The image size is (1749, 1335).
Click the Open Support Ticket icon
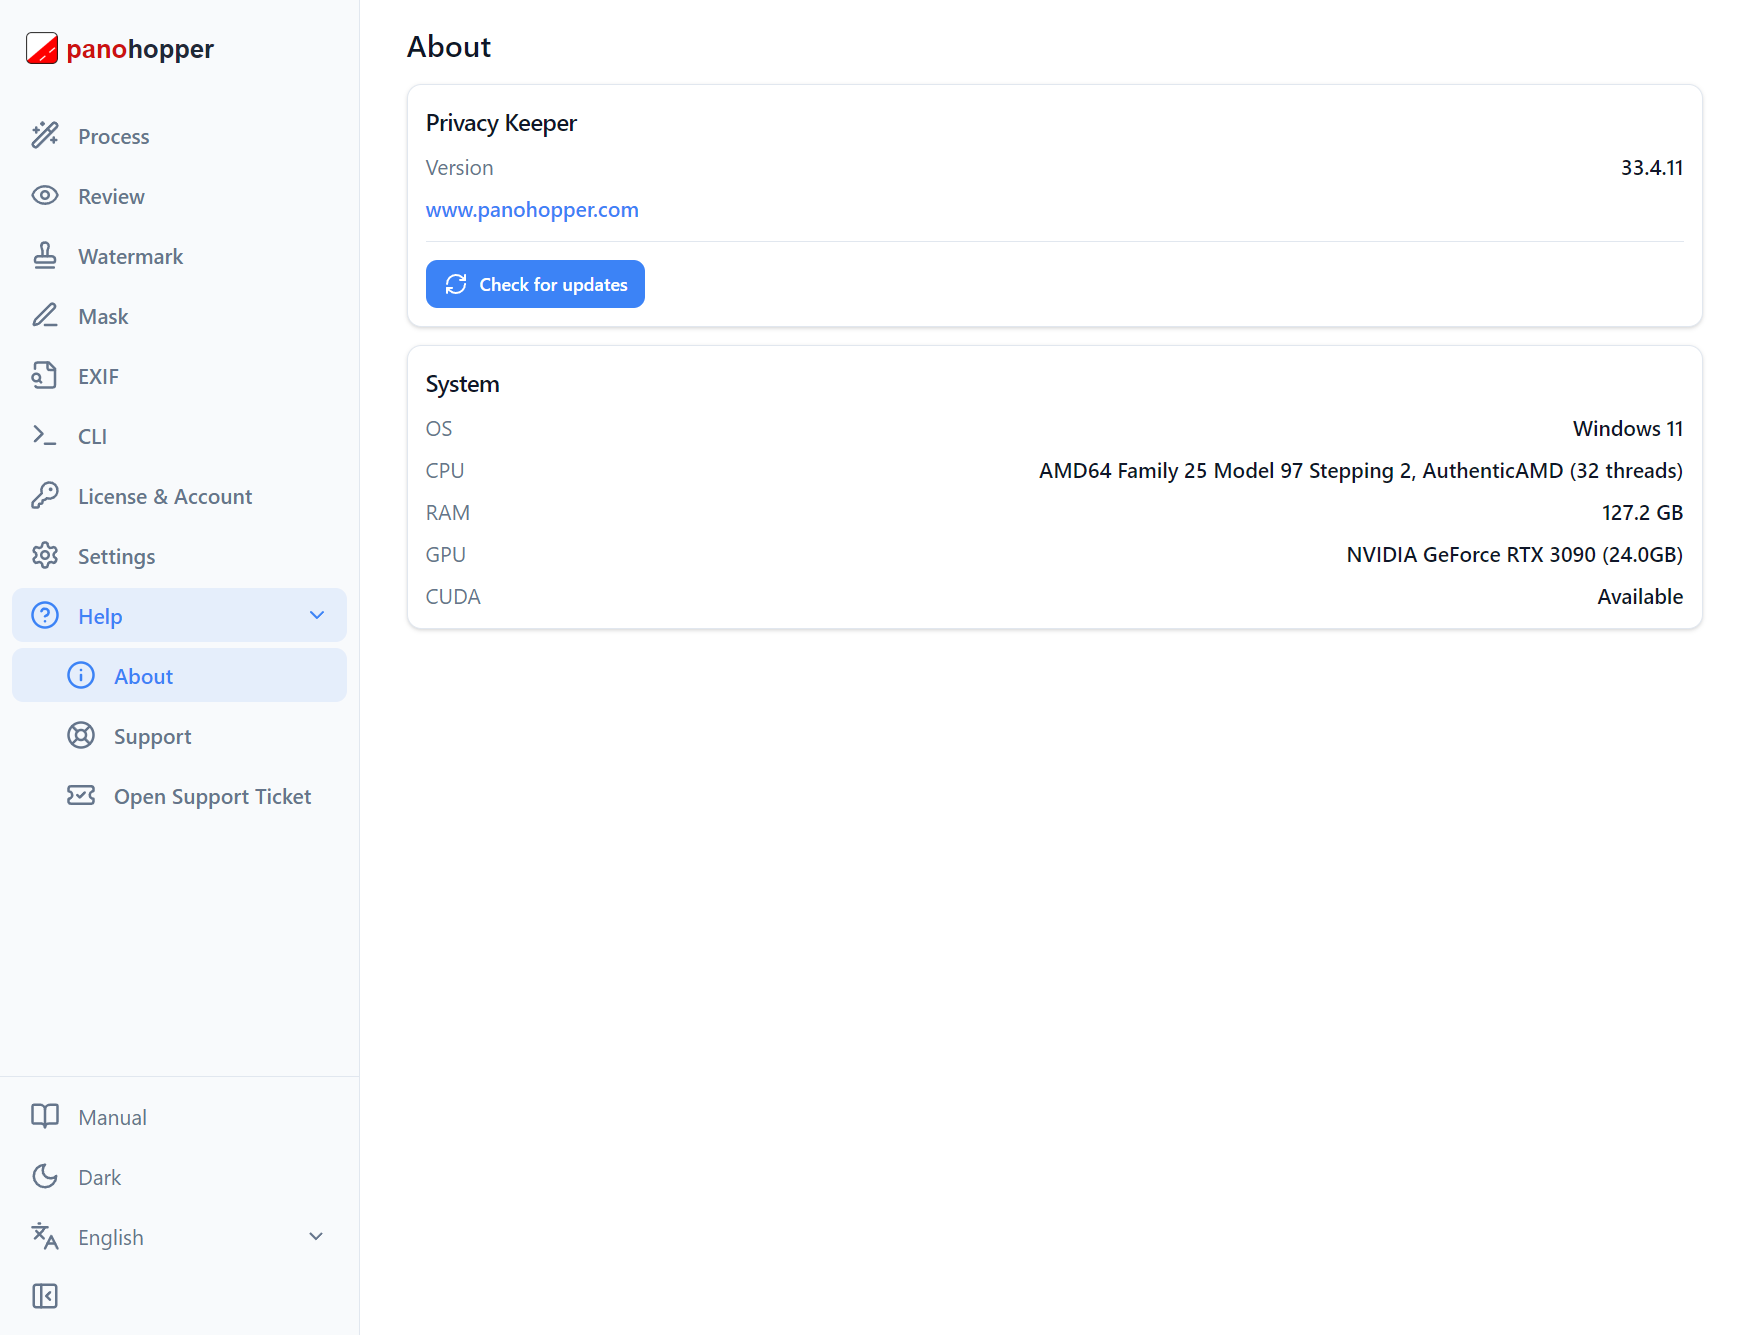point(81,795)
